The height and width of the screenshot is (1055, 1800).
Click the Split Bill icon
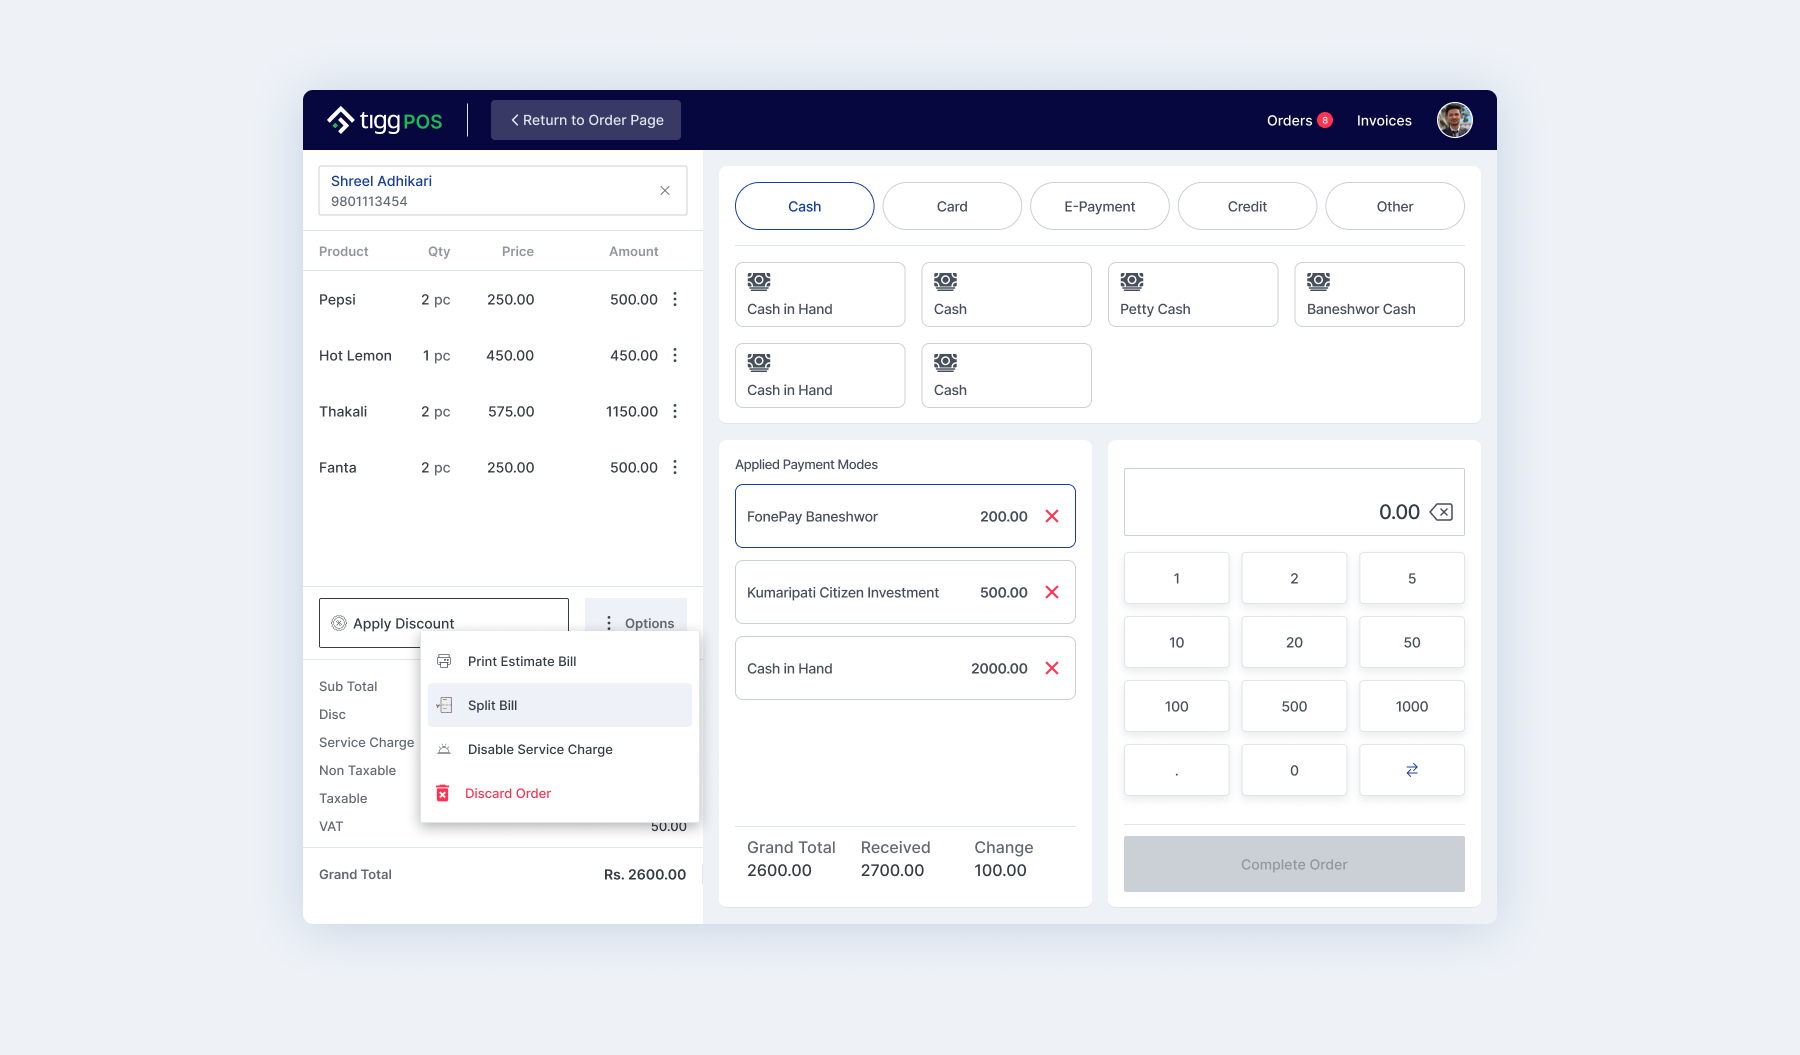click(x=444, y=705)
